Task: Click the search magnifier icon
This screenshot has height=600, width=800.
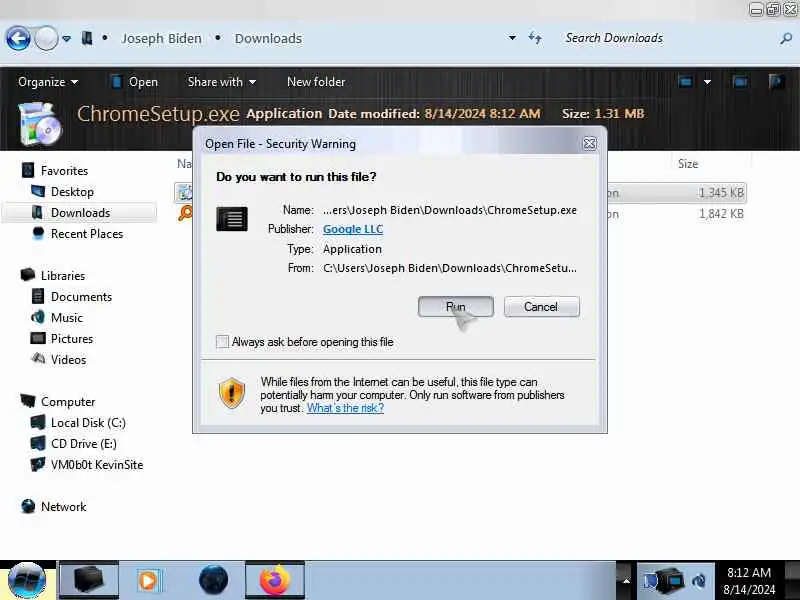Action: pos(786,38)
